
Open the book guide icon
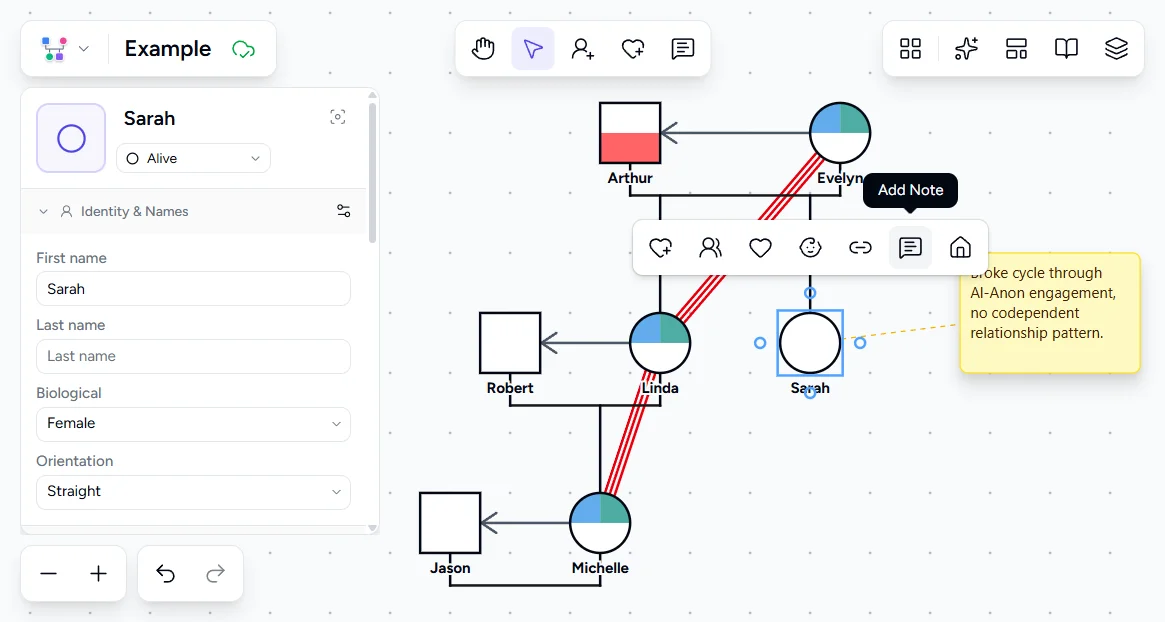pyautogui.click(x=1066, y=49)
